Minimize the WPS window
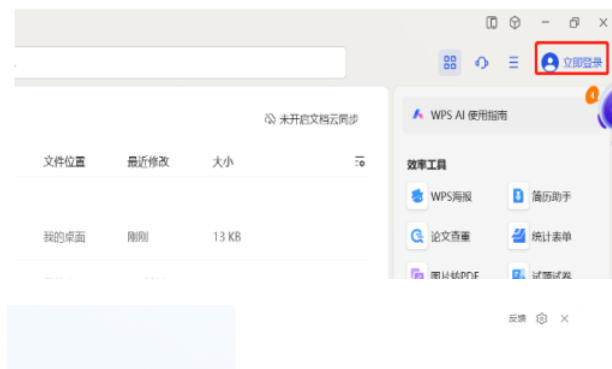 click(546, 22)
